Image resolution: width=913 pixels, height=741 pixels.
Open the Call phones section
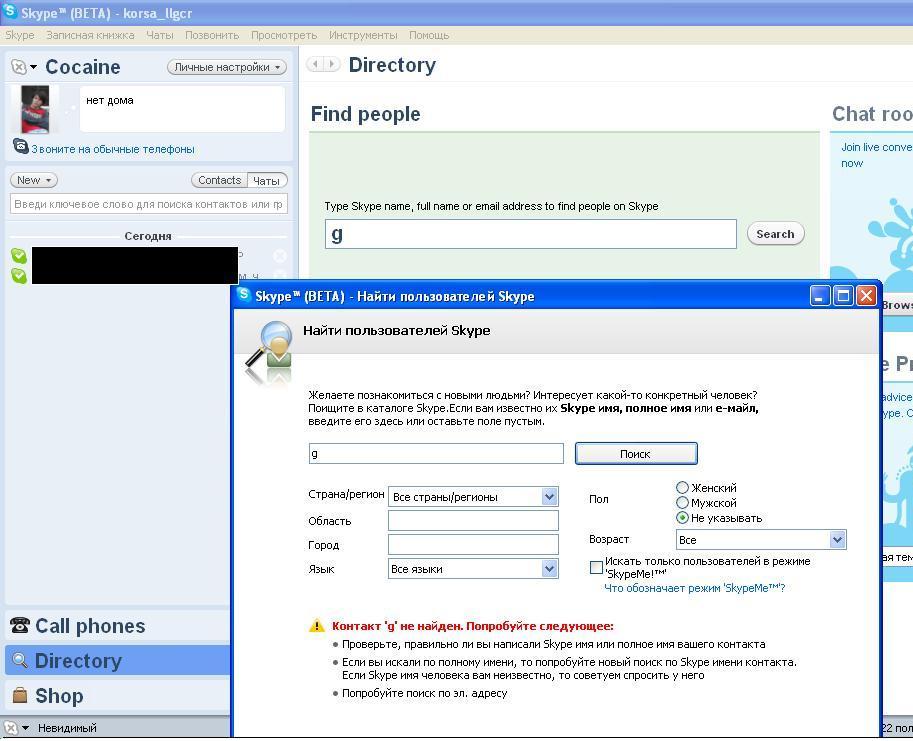(118, 626)
